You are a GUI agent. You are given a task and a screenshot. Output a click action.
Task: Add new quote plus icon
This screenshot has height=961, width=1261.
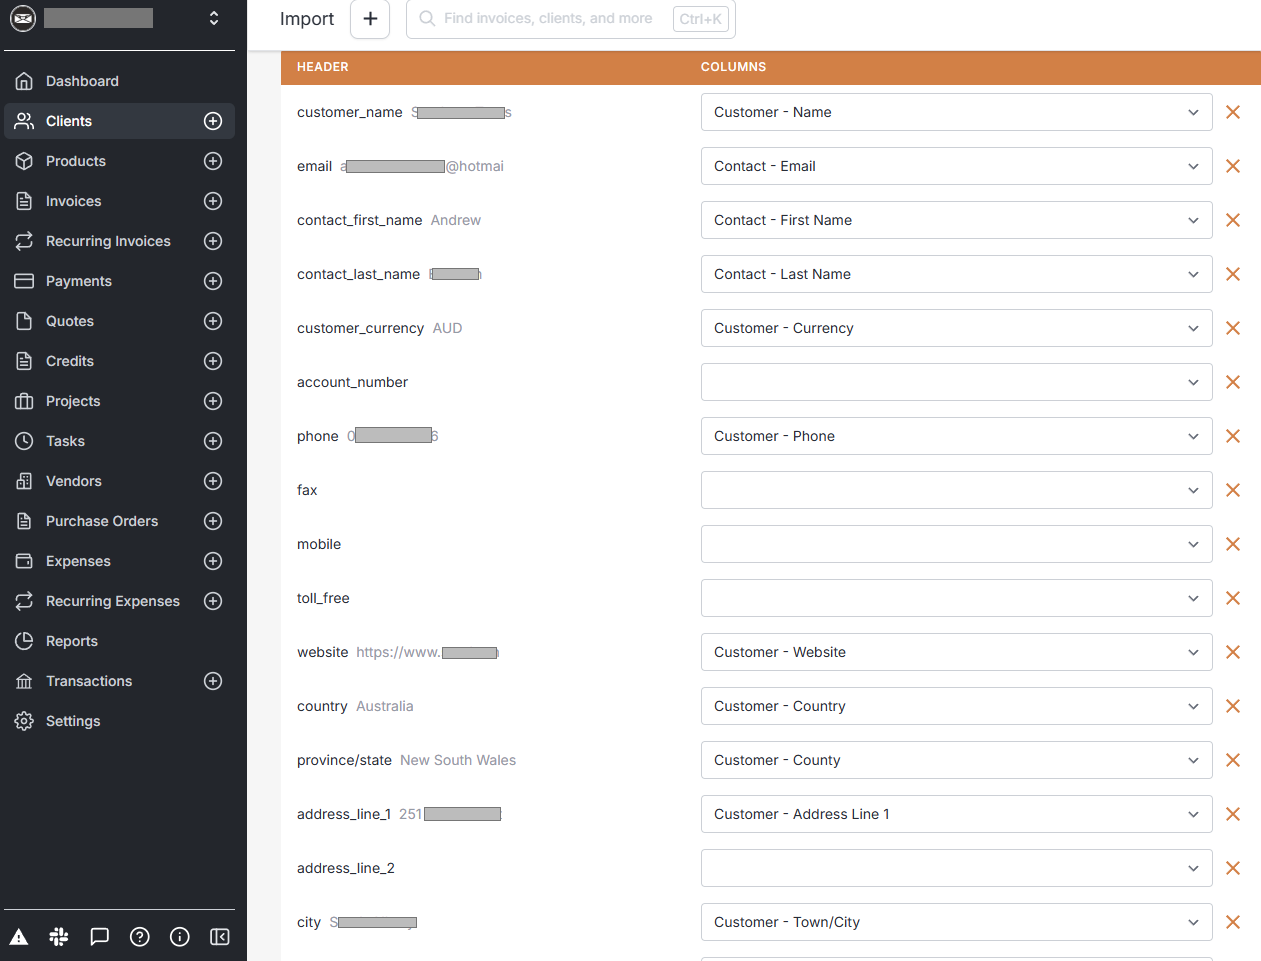pos(213,321)
